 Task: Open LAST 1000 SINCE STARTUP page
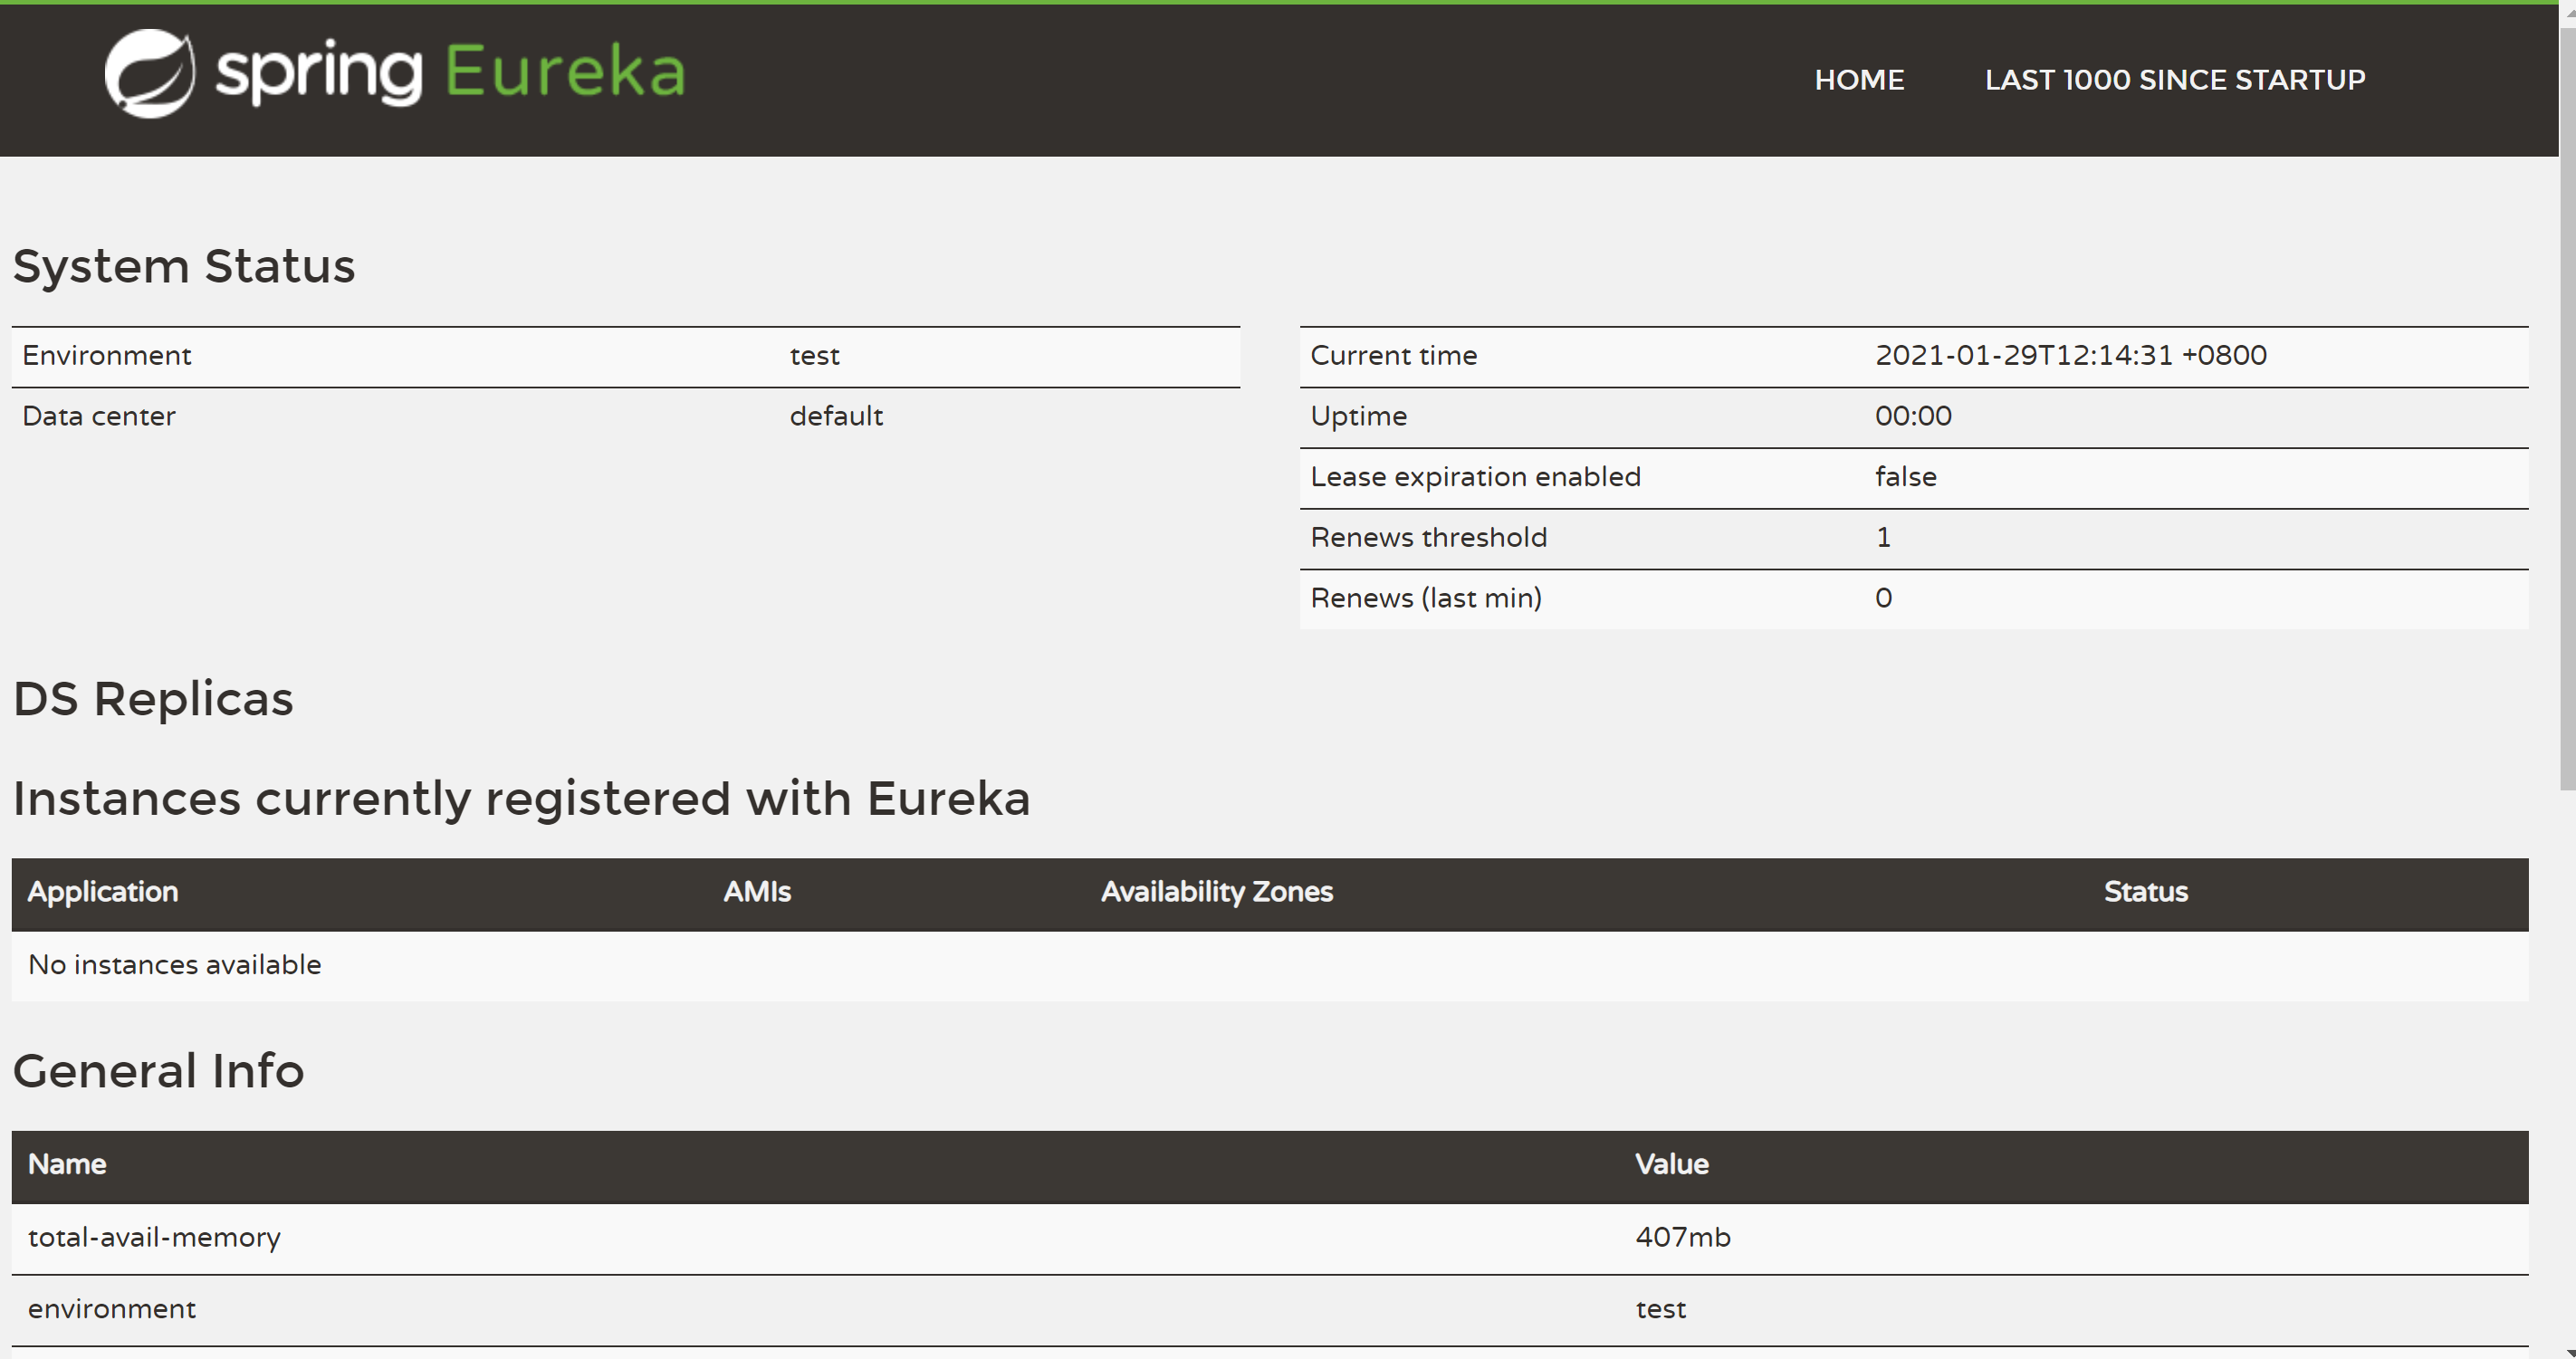[2174, 80]
